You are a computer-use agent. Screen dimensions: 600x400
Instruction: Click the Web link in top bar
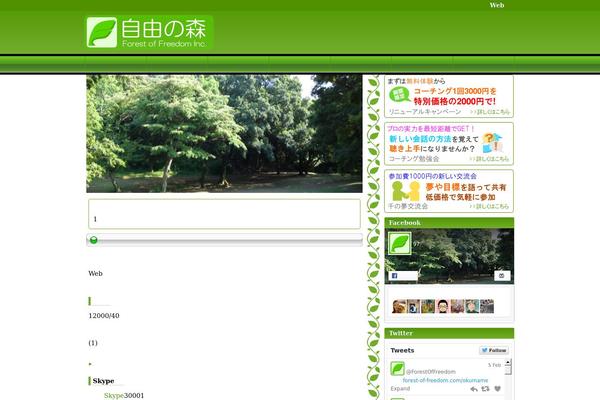497,5
